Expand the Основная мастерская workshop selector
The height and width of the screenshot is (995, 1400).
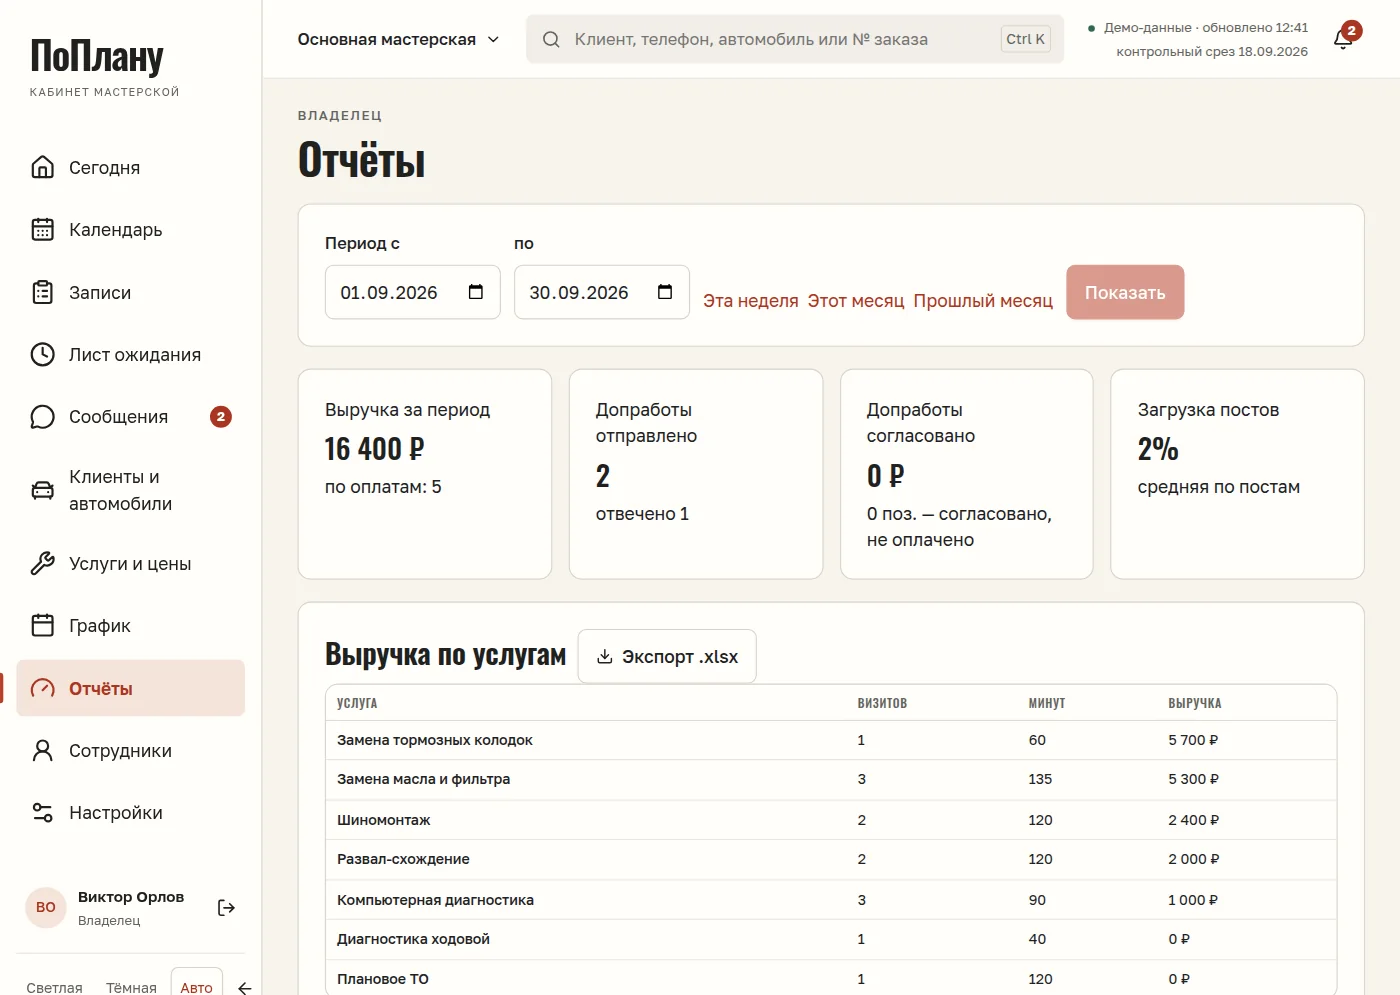click(x=398, y=39)
